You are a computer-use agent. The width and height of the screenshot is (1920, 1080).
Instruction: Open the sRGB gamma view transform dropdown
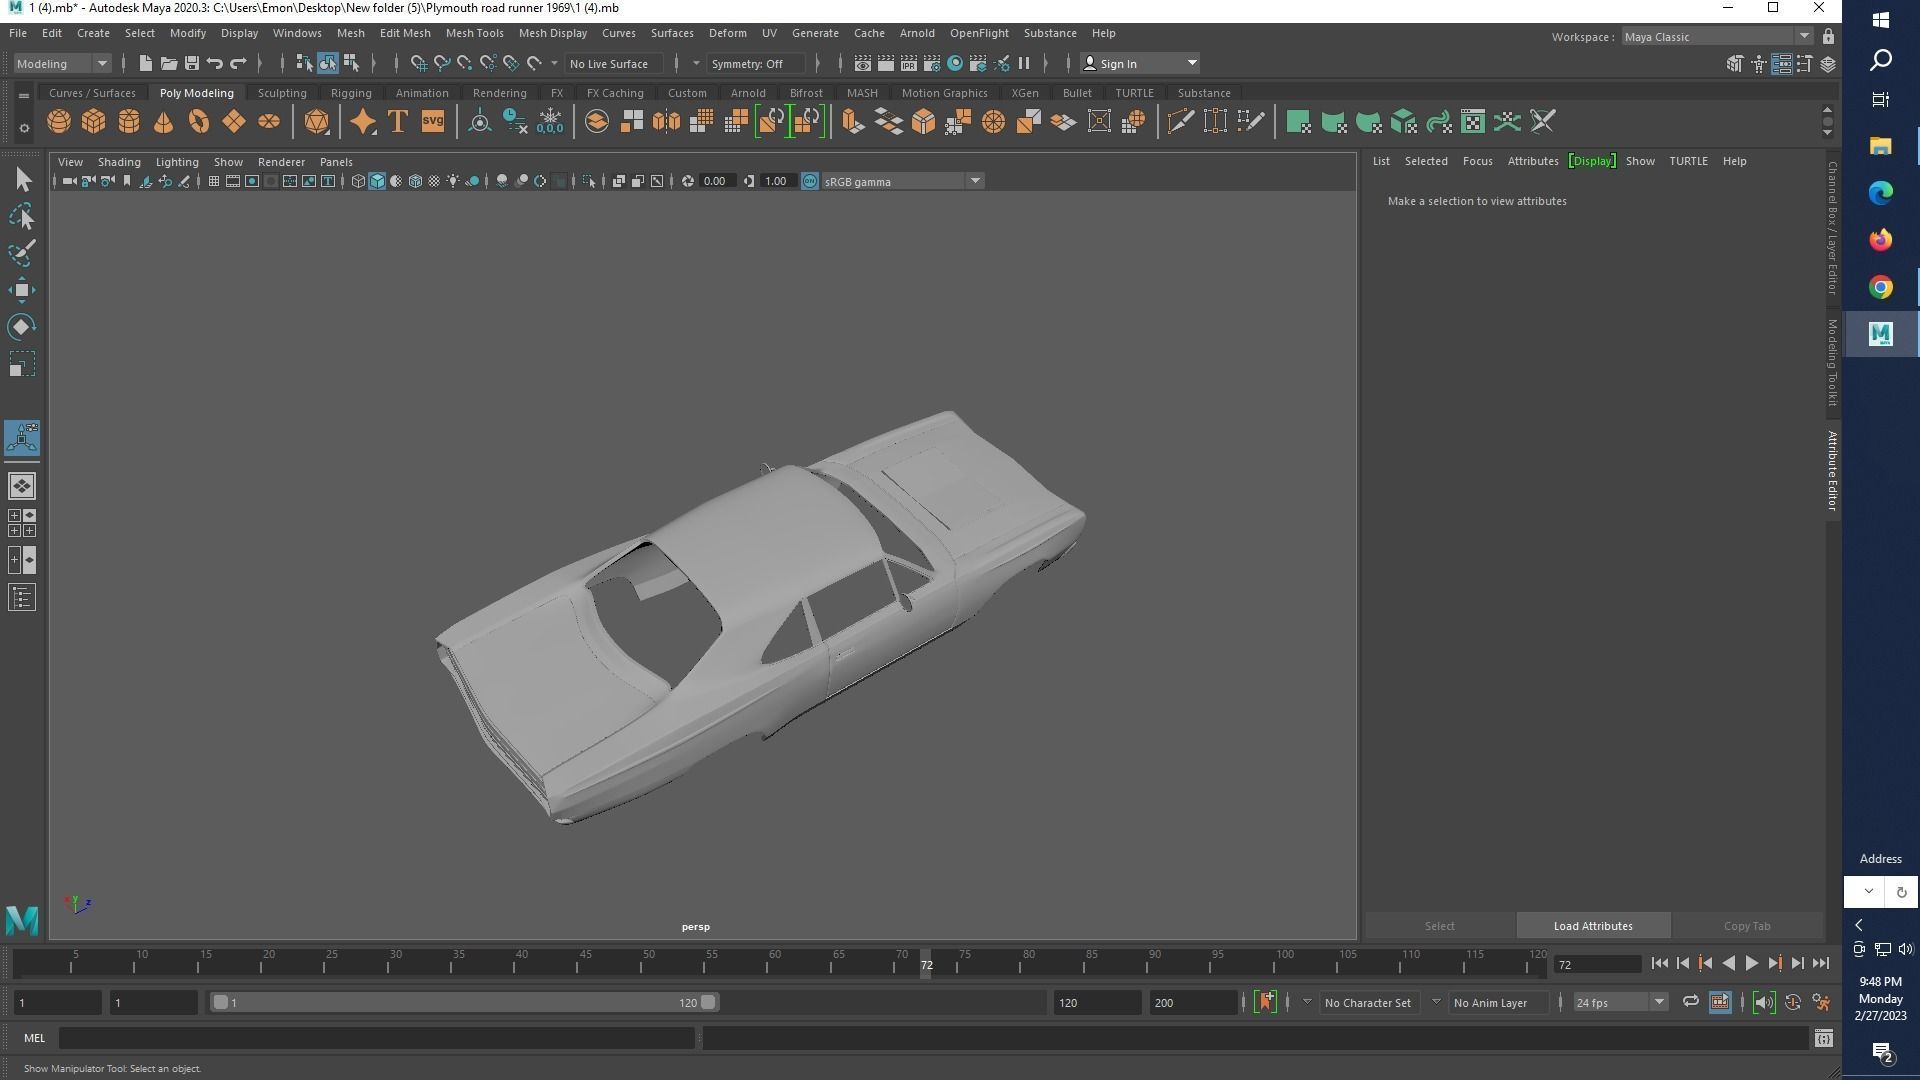pyautogui.click(x=903, y=181)
